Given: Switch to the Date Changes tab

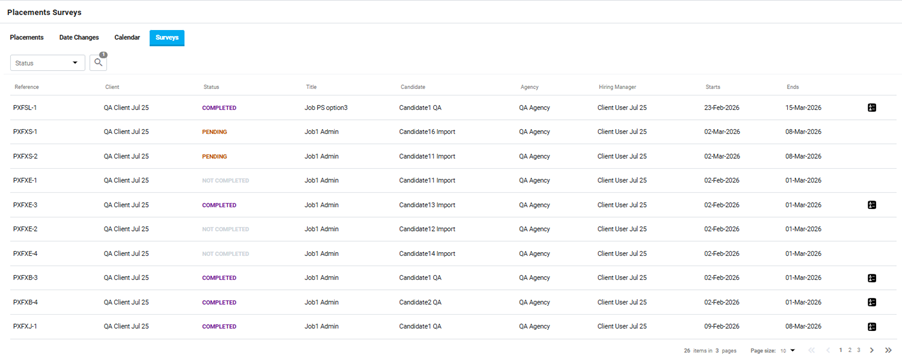Looking at the screenshot, I should click(79, 37).
